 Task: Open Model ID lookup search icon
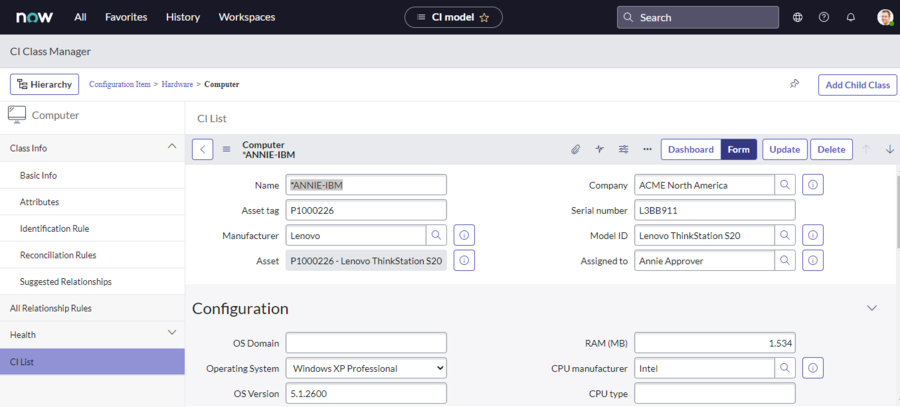[x=785, y=235]
